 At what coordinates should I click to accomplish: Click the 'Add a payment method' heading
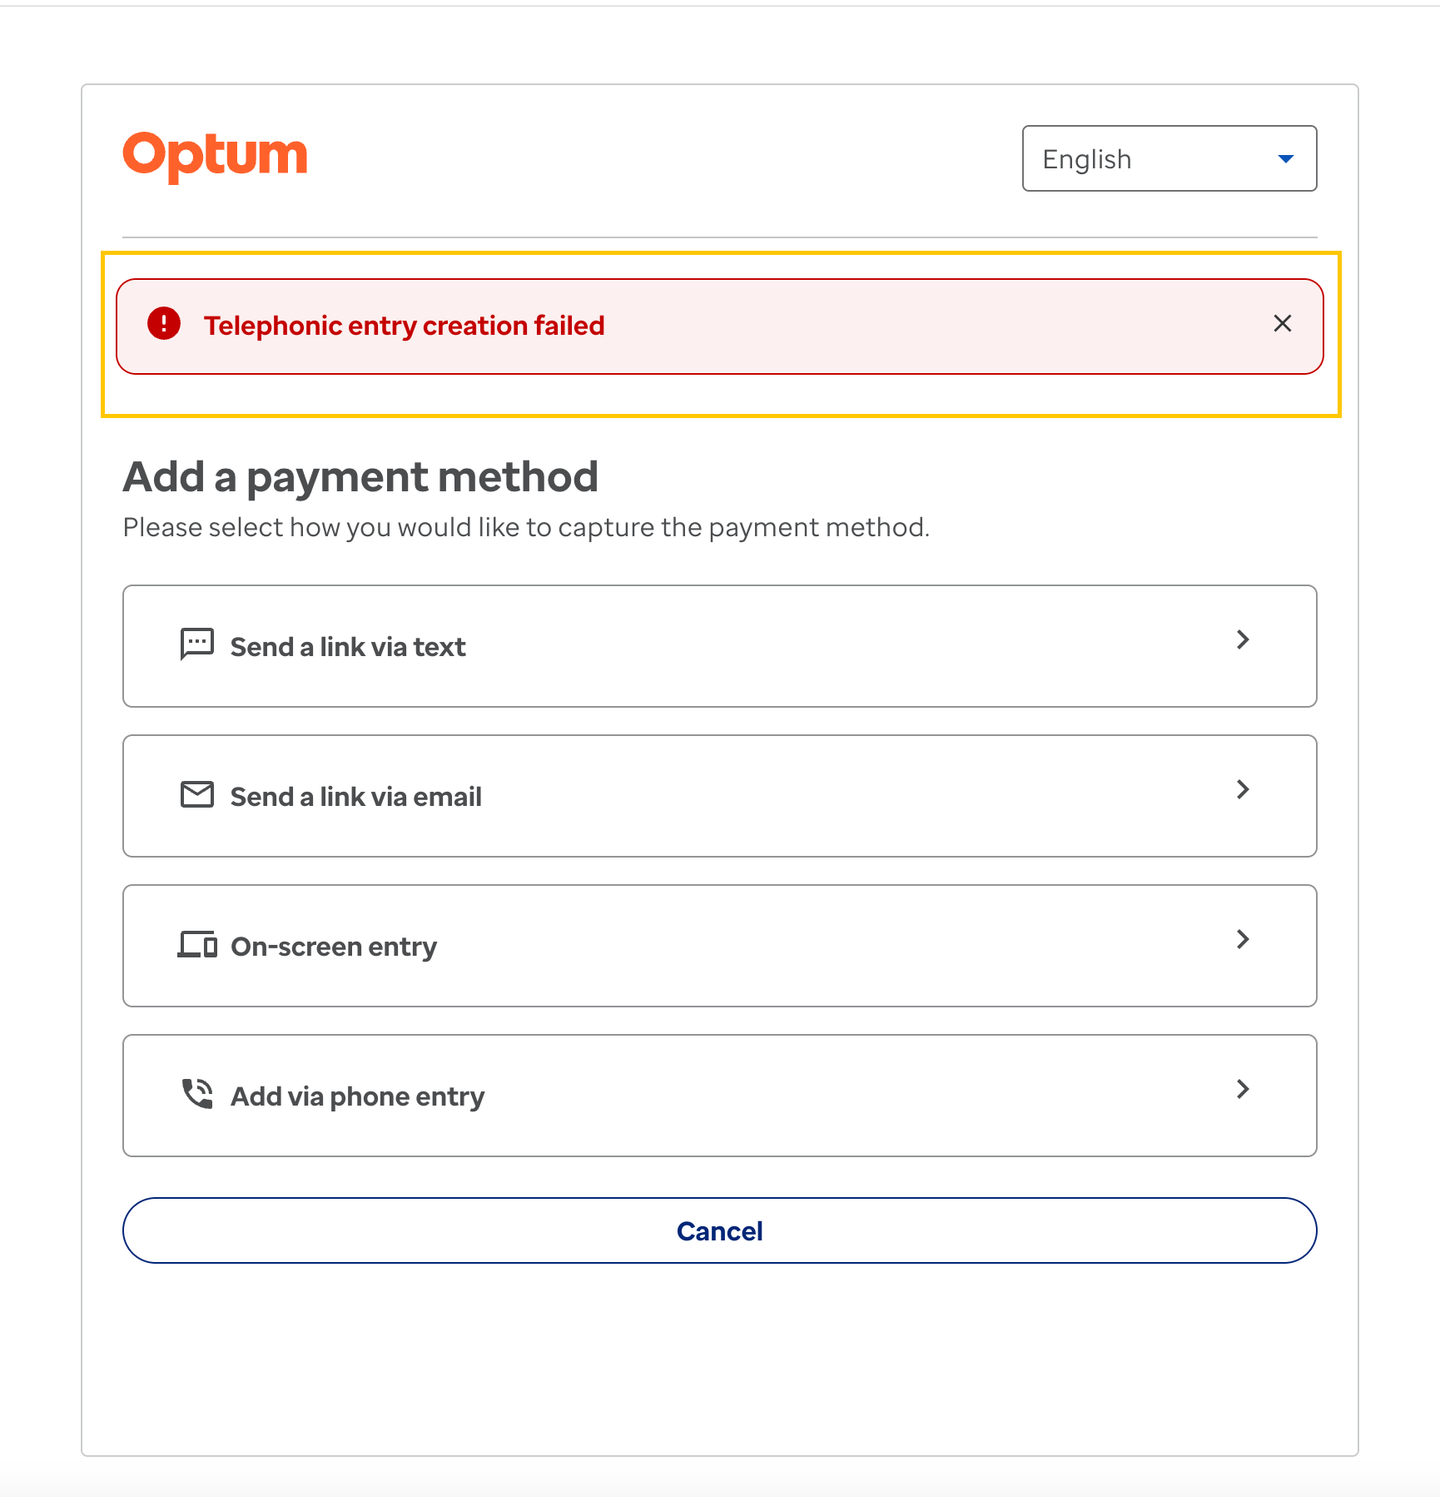click(360, 477)
